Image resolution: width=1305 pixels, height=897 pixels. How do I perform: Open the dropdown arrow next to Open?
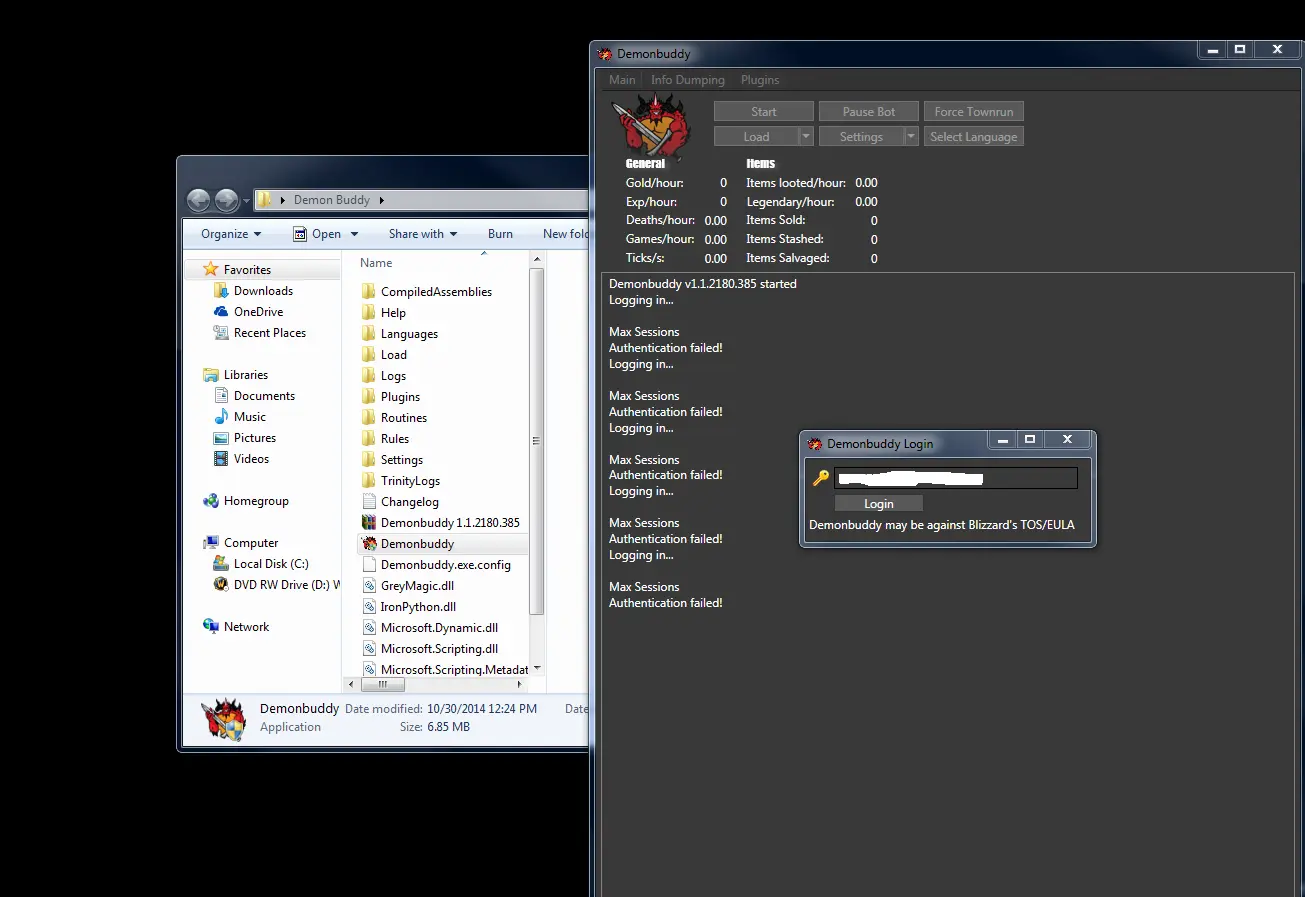coord(353,234)
